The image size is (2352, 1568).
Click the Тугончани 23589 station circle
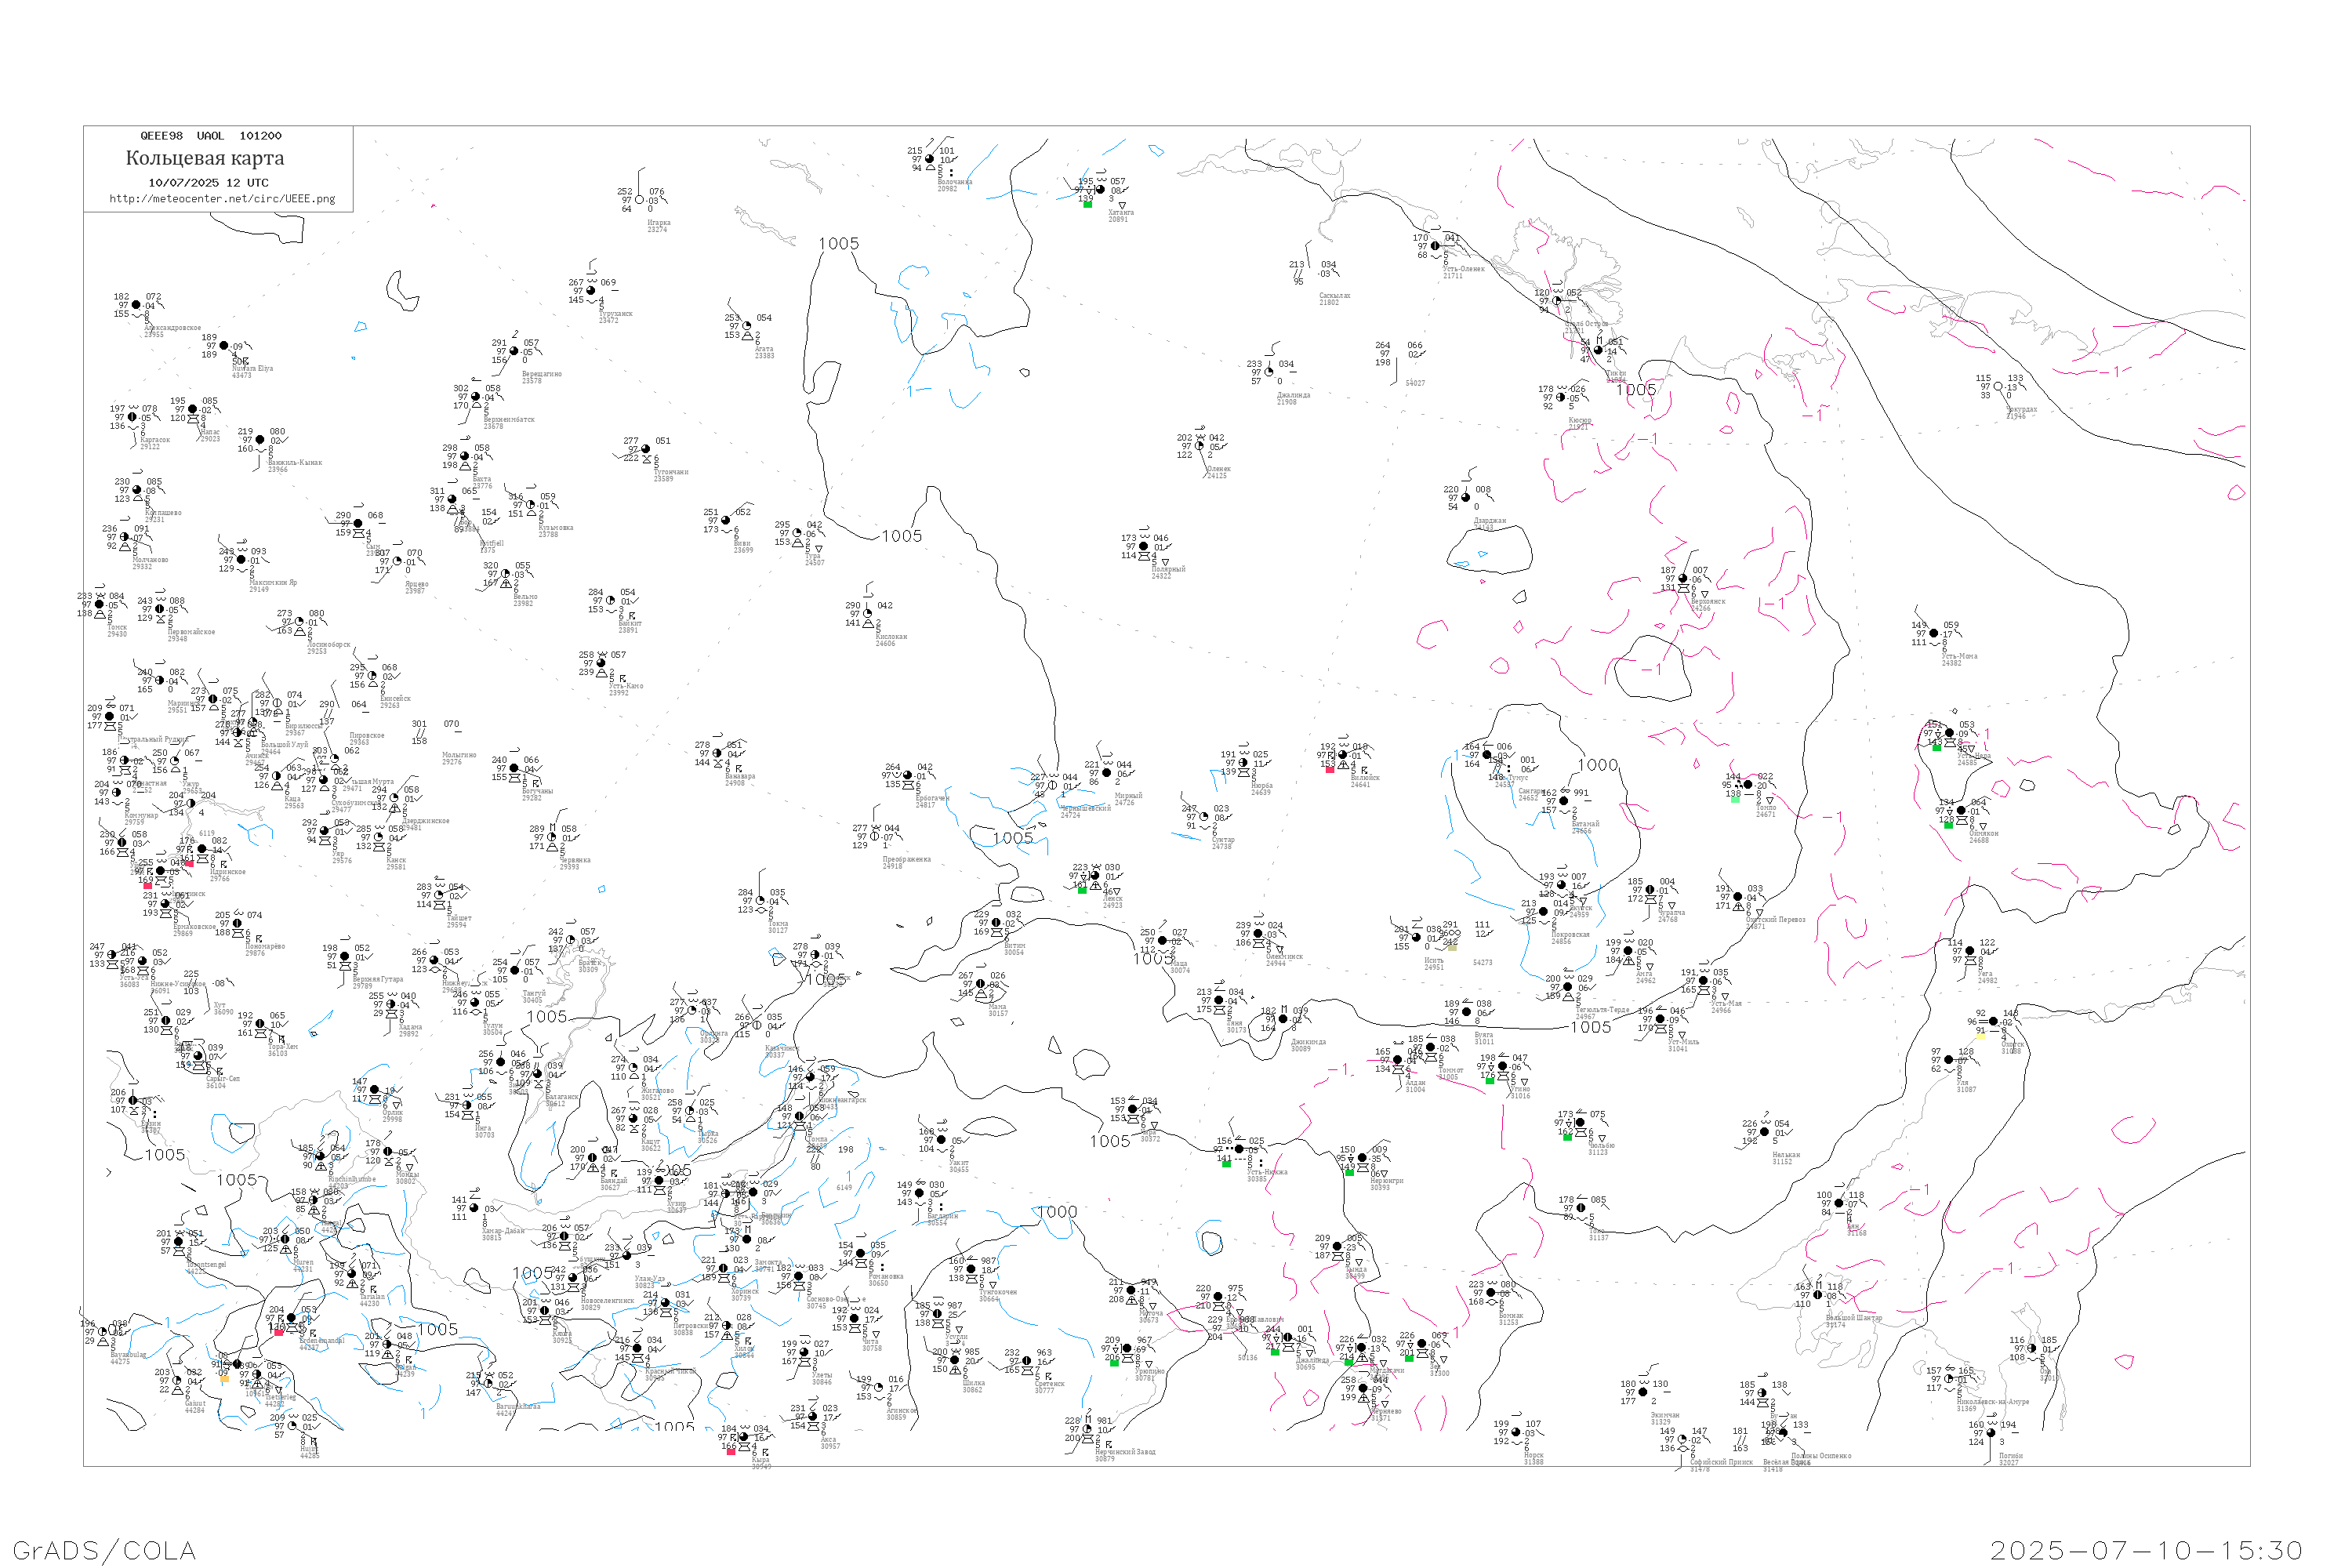coord(646,449)
